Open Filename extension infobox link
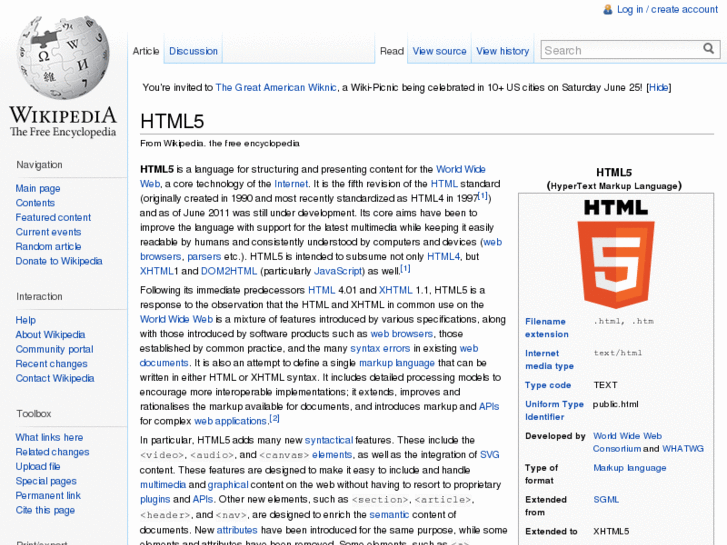Screen dimensions: 727x545 point(547,327)
